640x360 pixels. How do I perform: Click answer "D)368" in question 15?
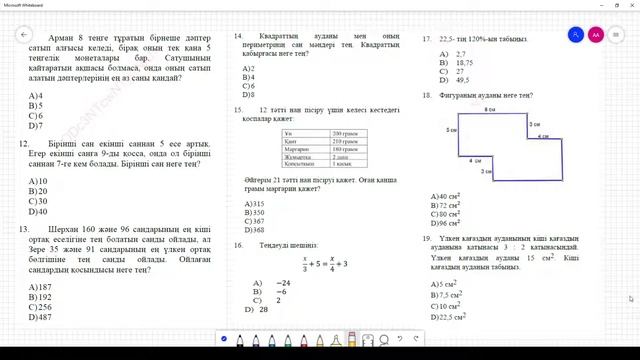(254, 230)
